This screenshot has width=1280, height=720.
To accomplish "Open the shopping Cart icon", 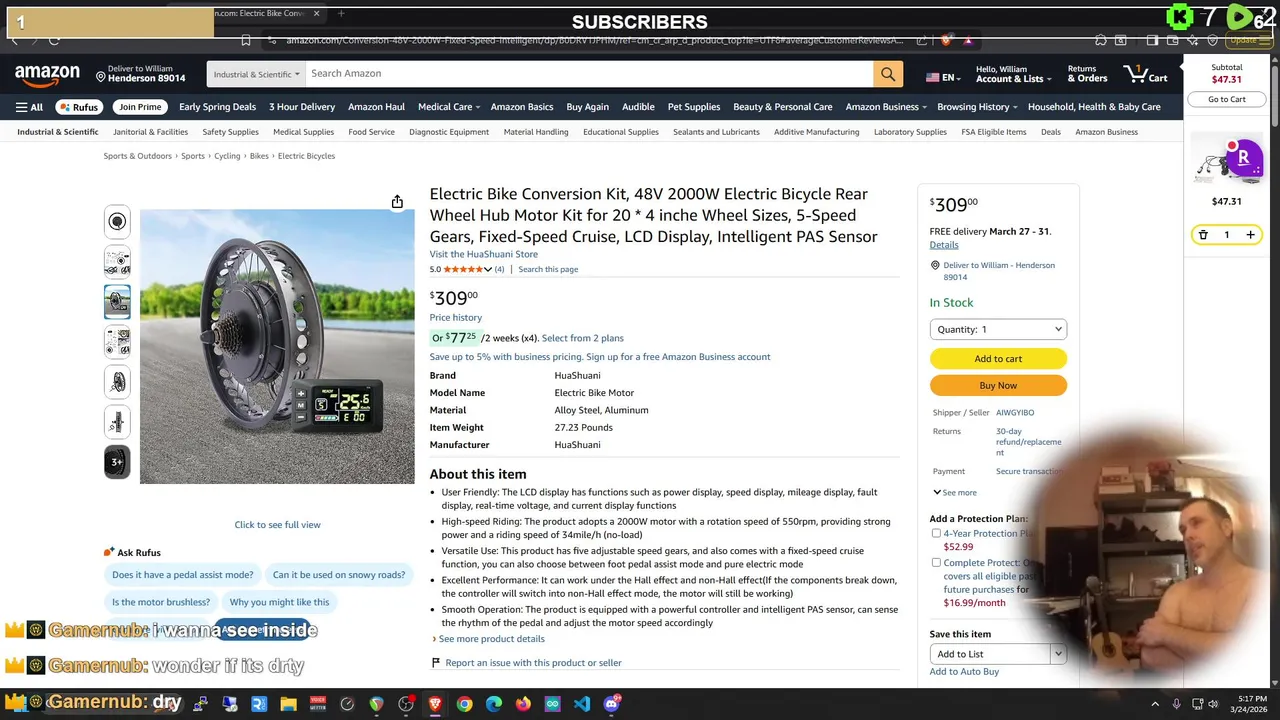I will tap(1146, 74).
